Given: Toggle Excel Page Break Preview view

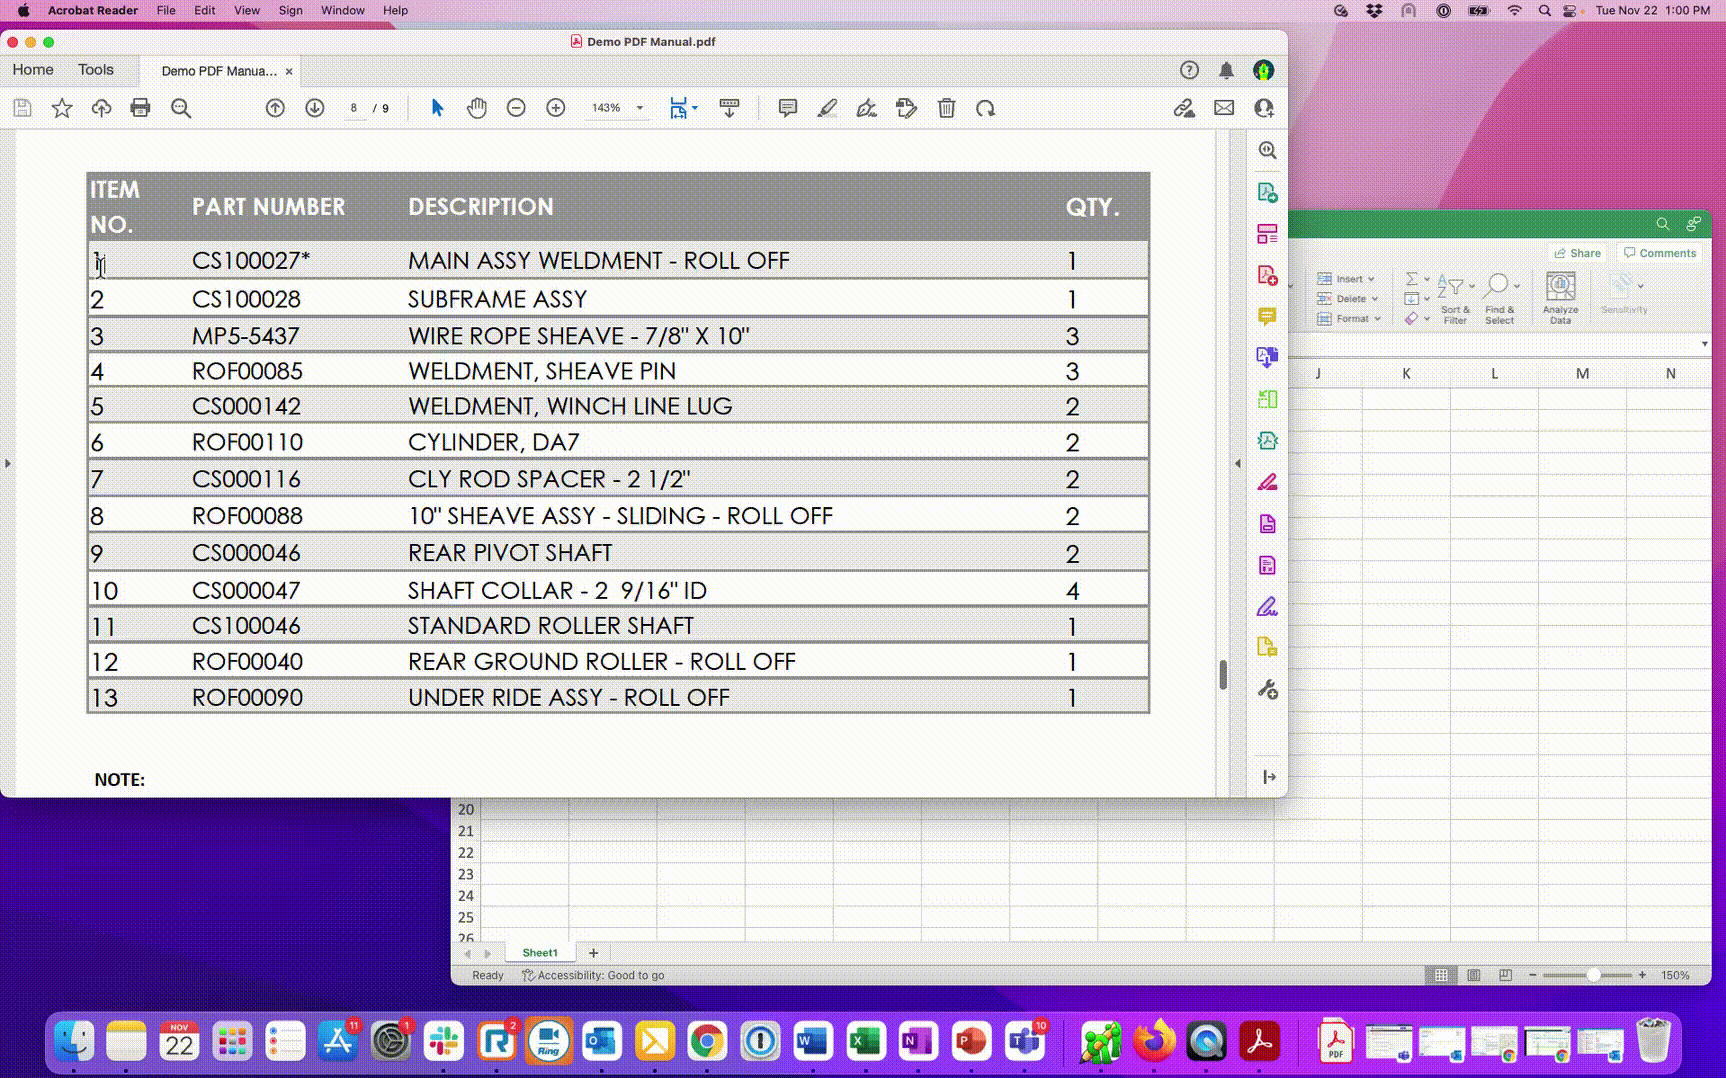Looking at the screenshot, I should [1505, 975].
